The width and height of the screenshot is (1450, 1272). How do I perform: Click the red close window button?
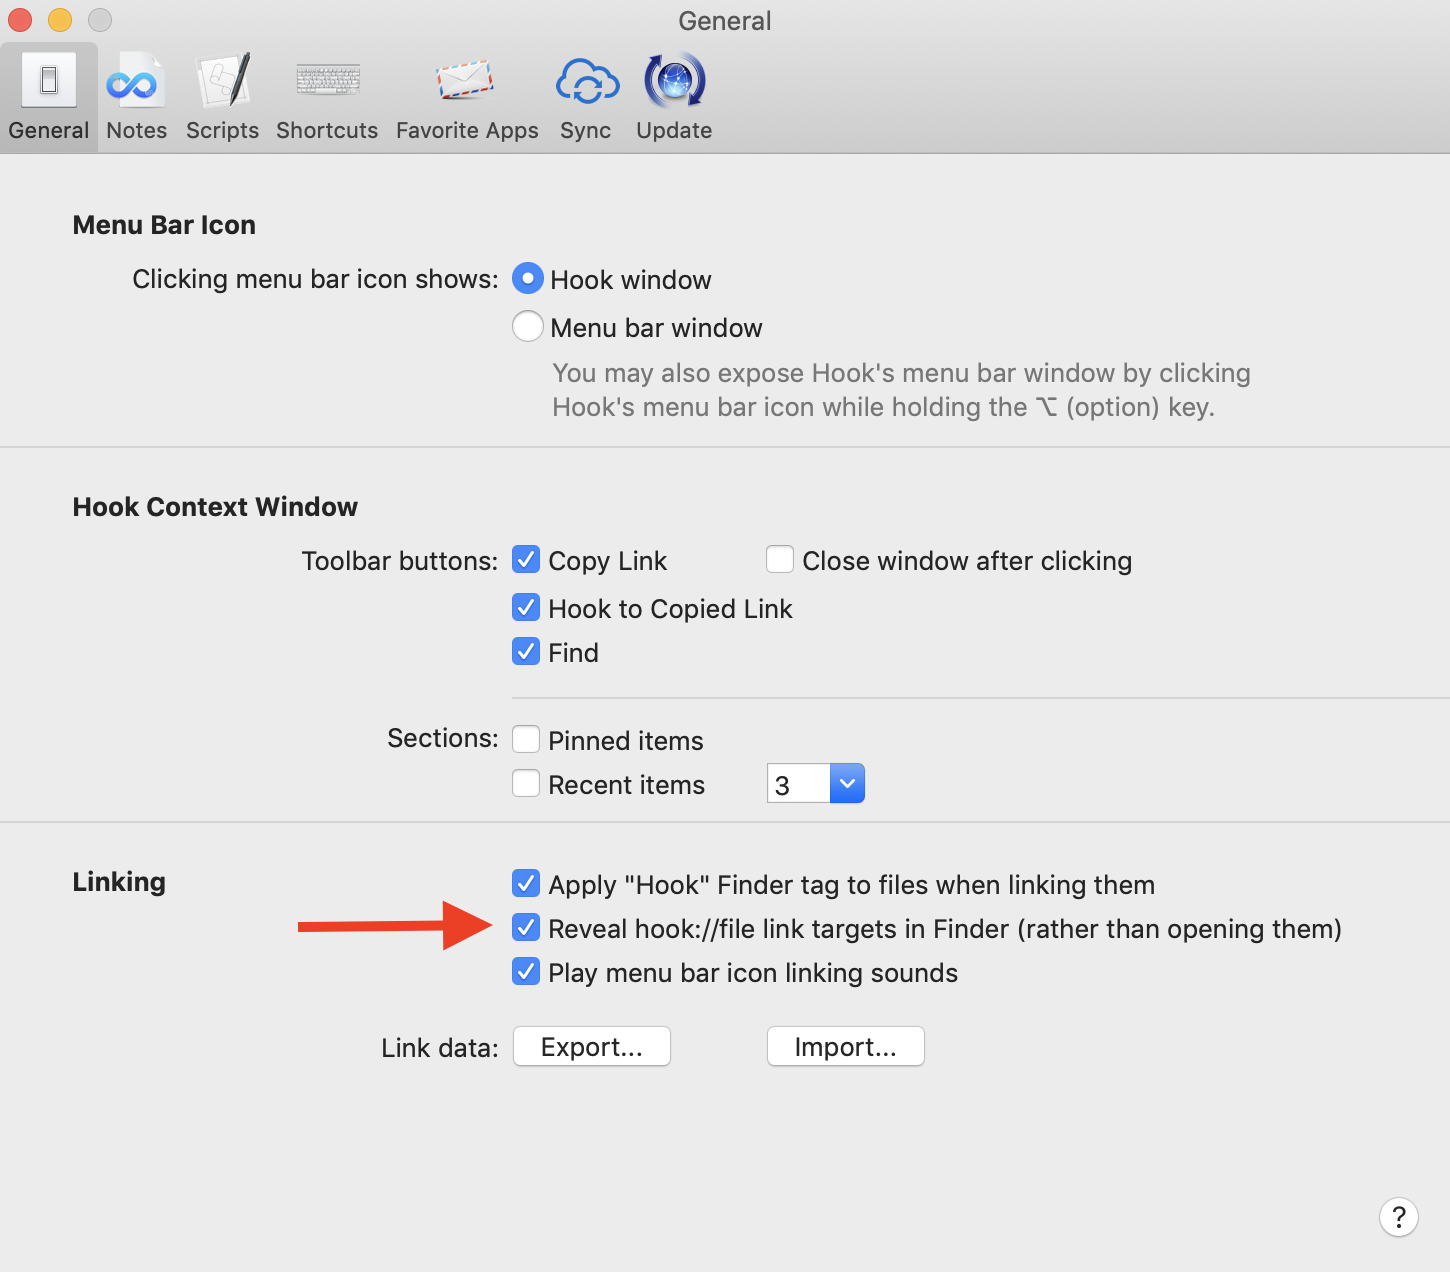[x=20, y=20]
